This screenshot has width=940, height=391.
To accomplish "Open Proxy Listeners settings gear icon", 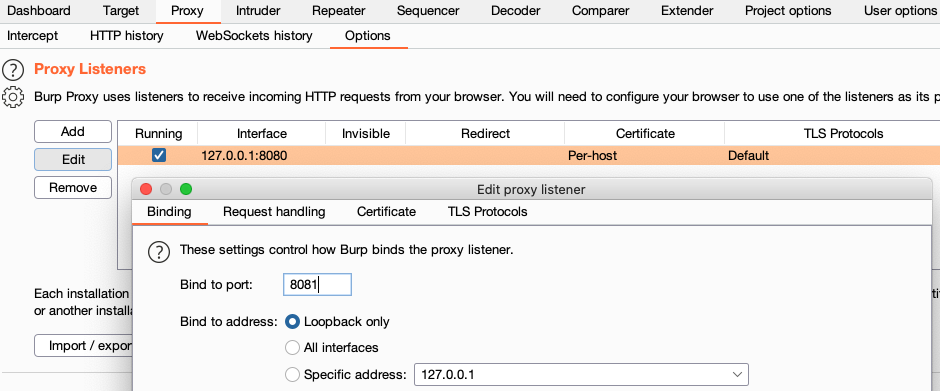I will tap(13, 97).
